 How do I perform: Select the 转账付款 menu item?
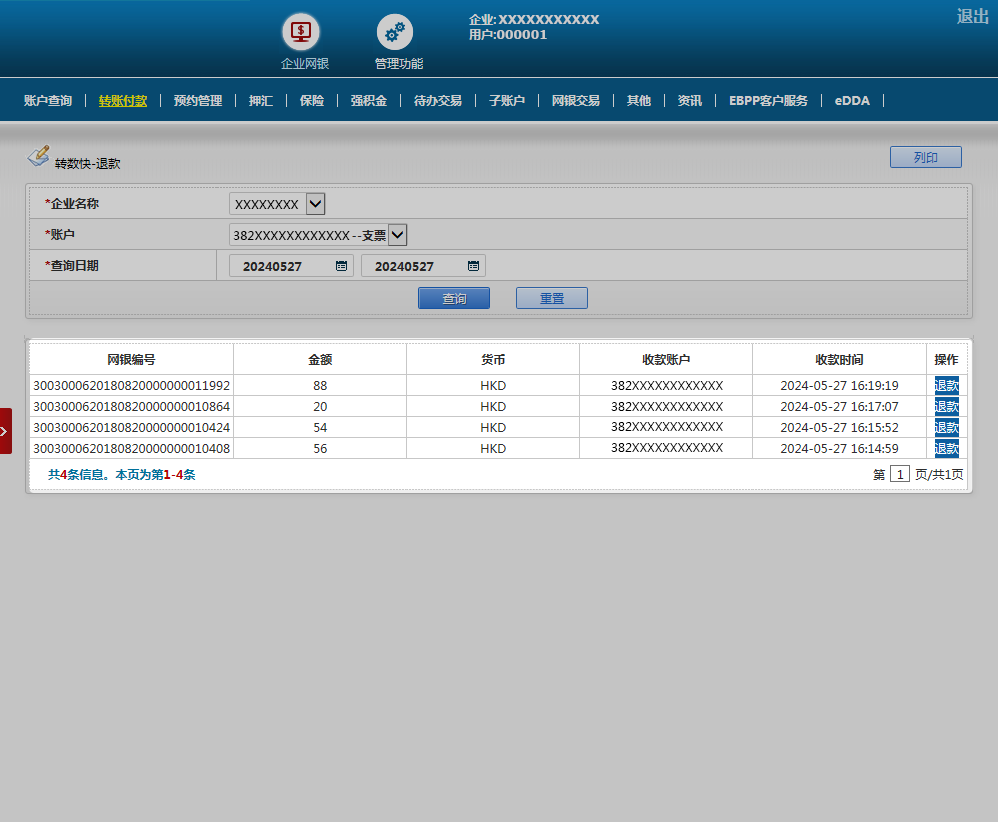point(123,101)
